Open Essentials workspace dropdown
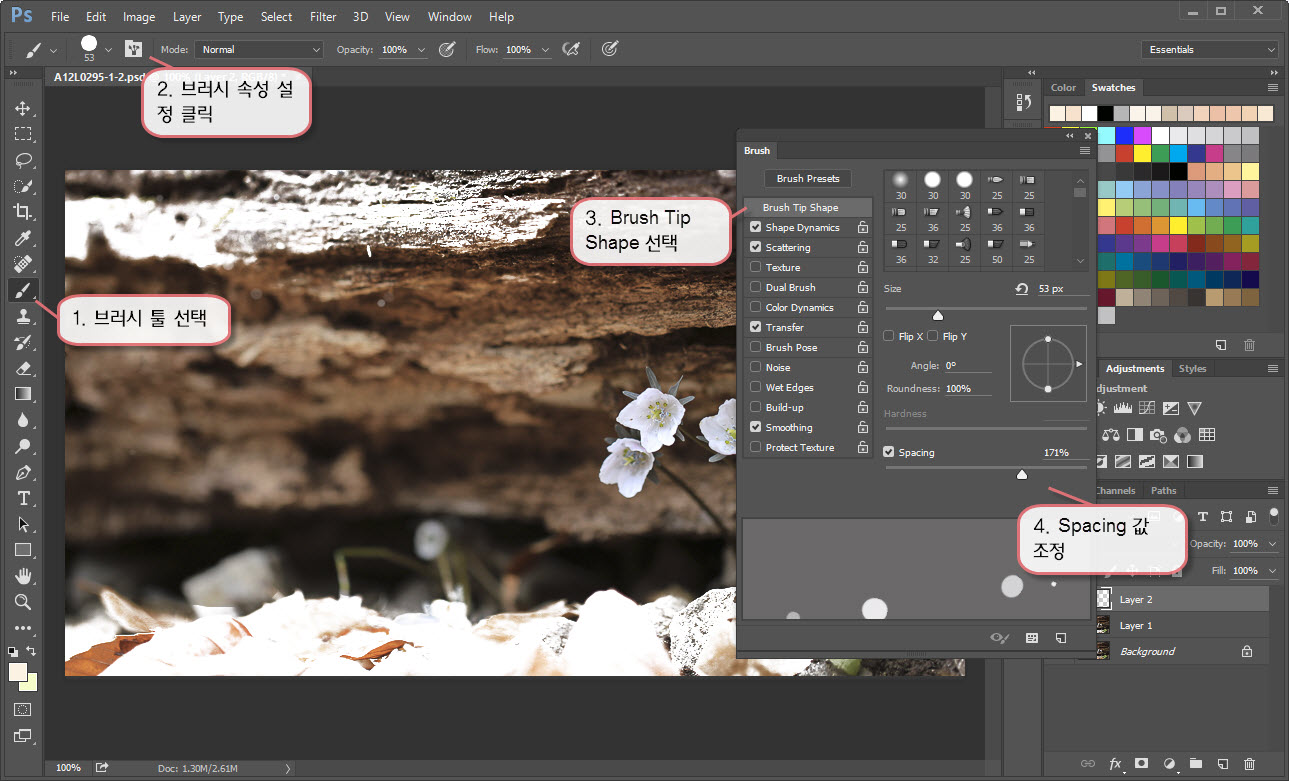The height and width of the screenshot is (781, 1289). point(1210,49)
